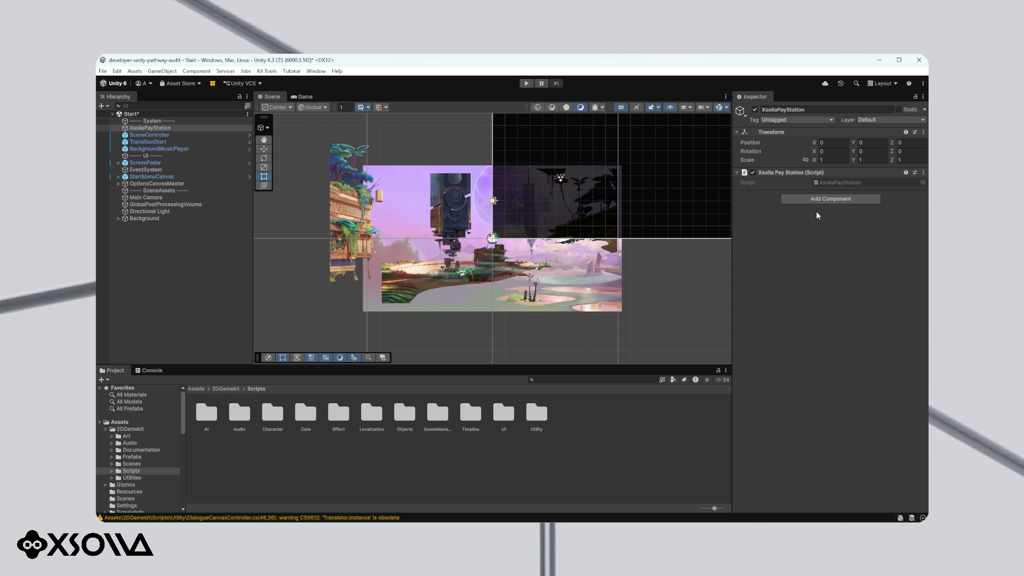Switch to the Console tab
Viewport: 1024px width, 576px height.
click(x=149, y=370)
